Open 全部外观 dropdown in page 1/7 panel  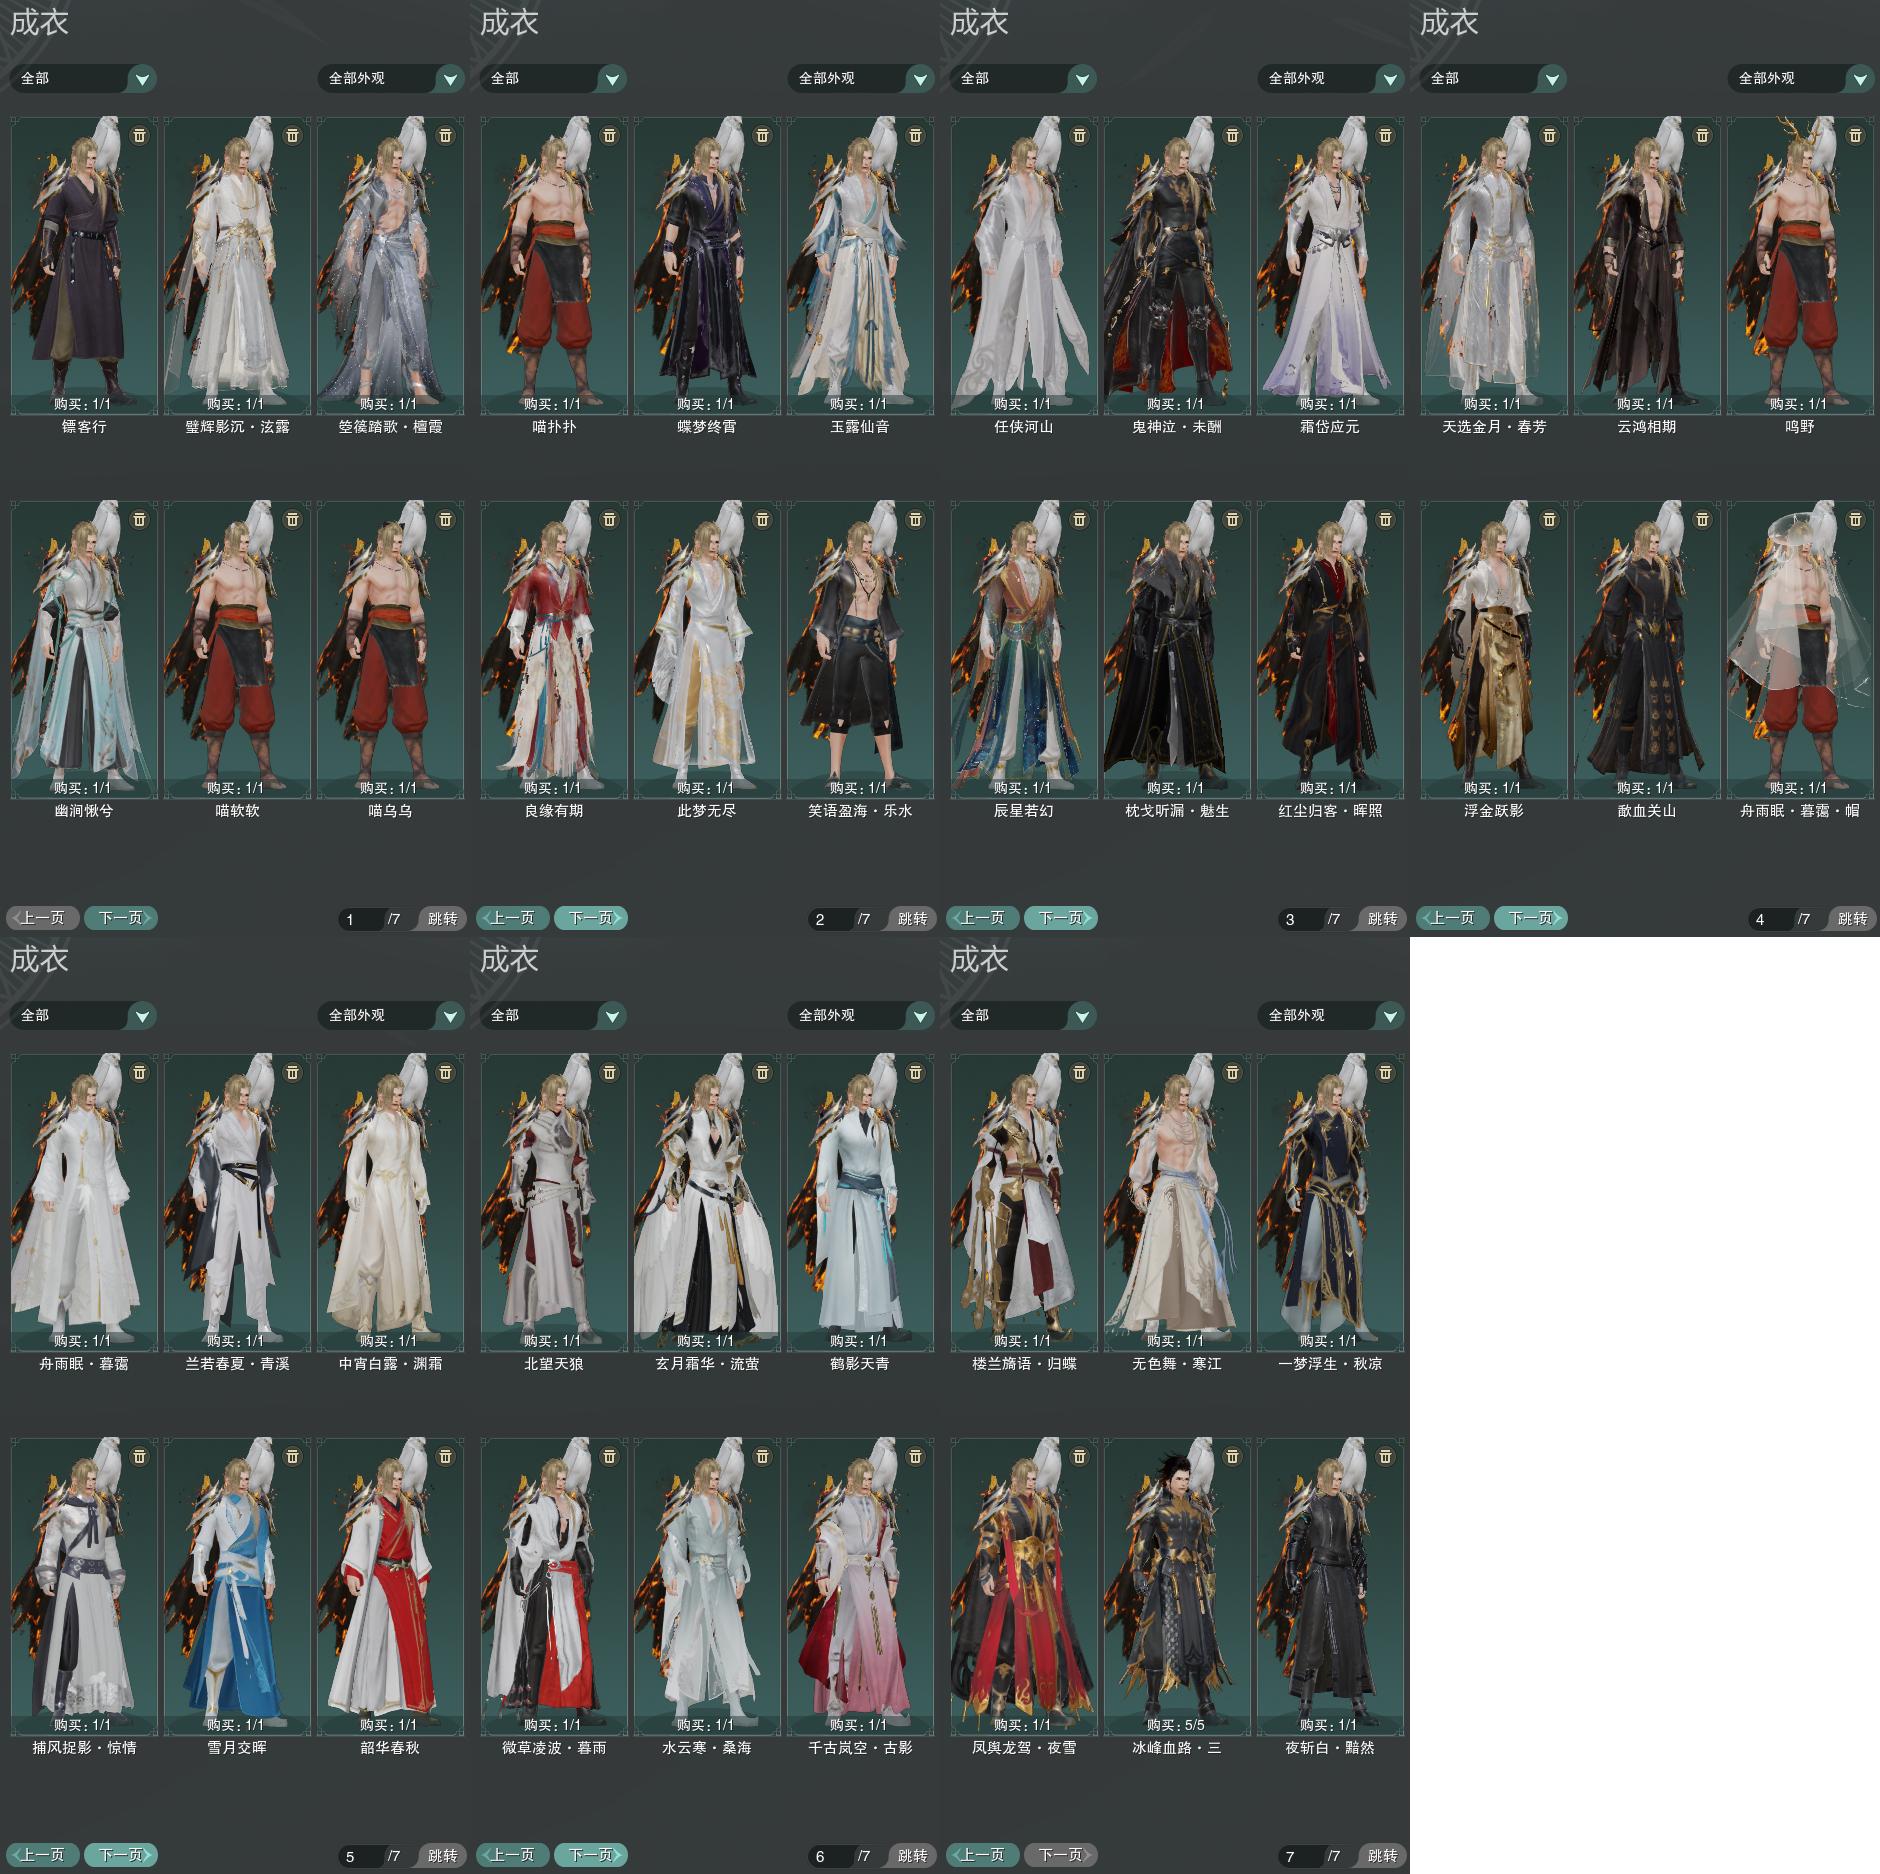391,78
